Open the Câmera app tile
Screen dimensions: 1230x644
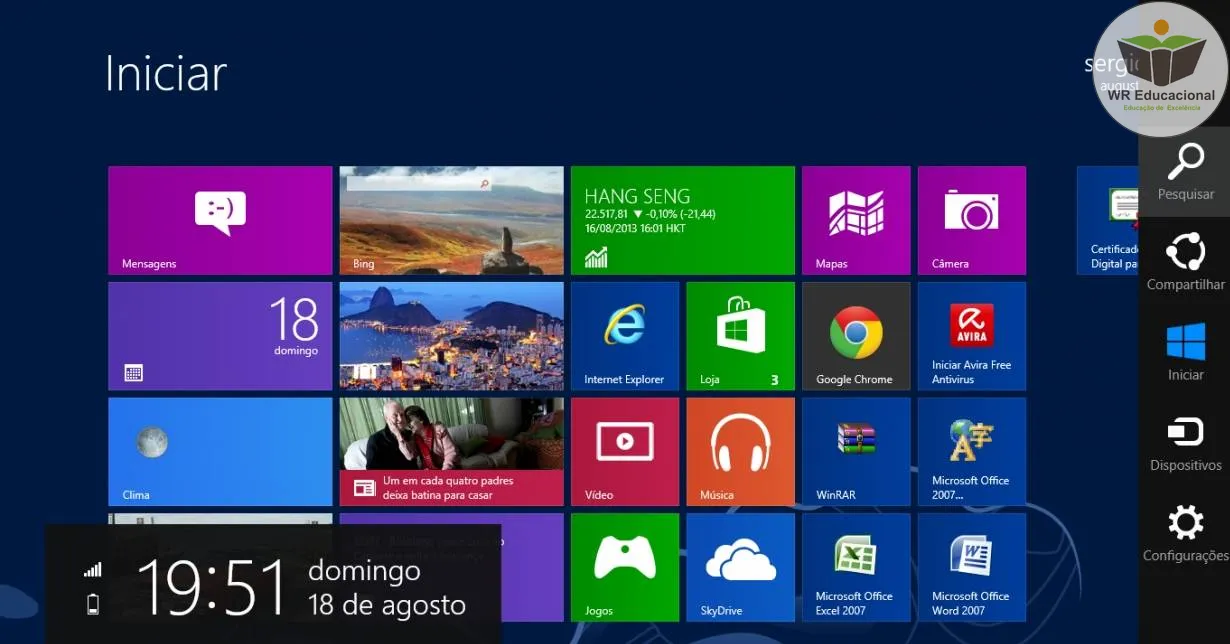(972, 220)
